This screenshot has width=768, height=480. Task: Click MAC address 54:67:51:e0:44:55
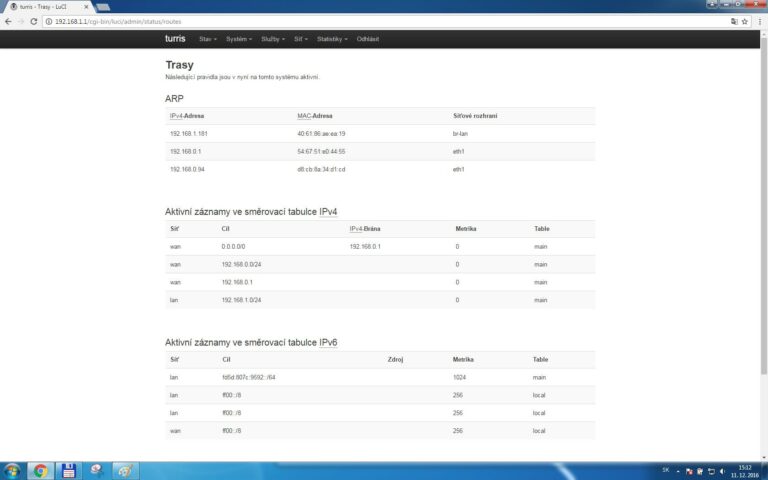click(x=321, y=152)
